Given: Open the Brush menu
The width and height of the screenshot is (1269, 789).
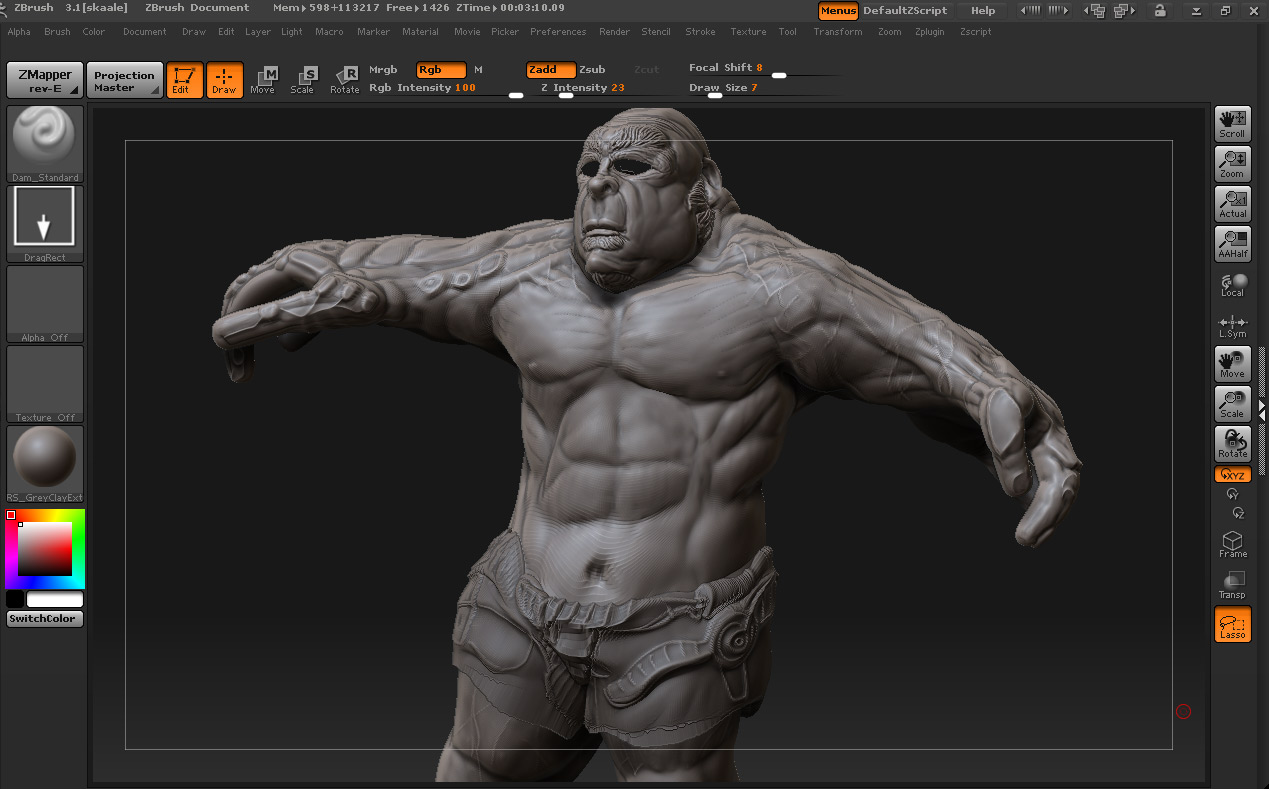Looking at the screenshot, I should pyautogui.click(x=57, y=32).
